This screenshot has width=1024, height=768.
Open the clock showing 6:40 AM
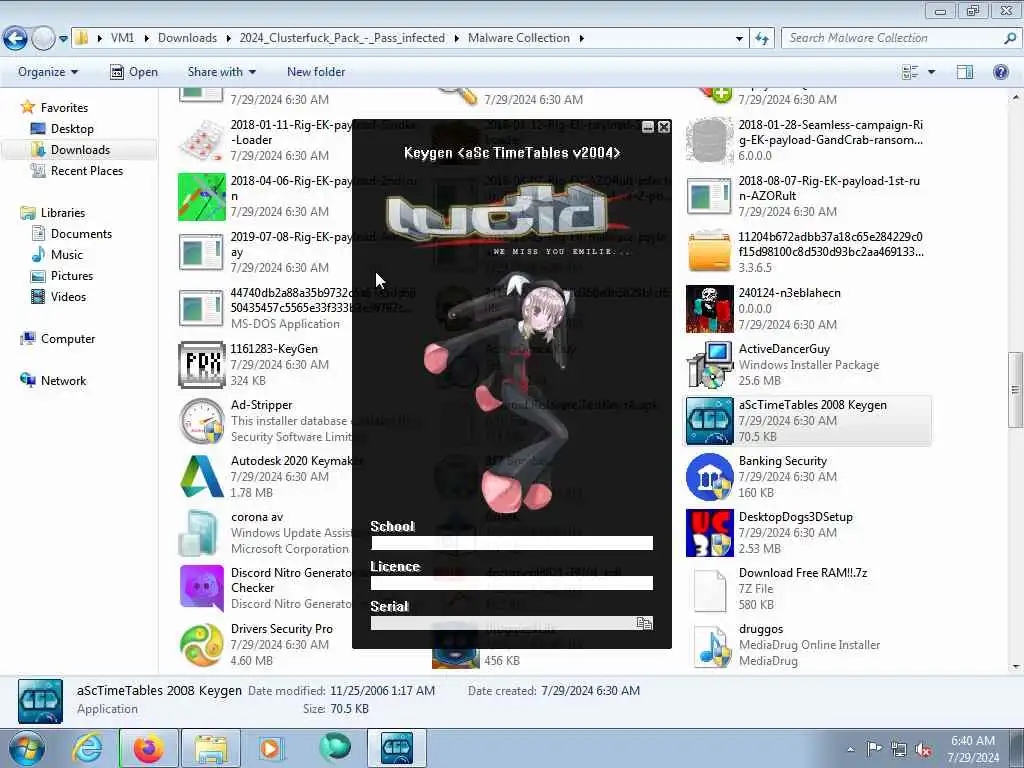(x=973, y=748)
